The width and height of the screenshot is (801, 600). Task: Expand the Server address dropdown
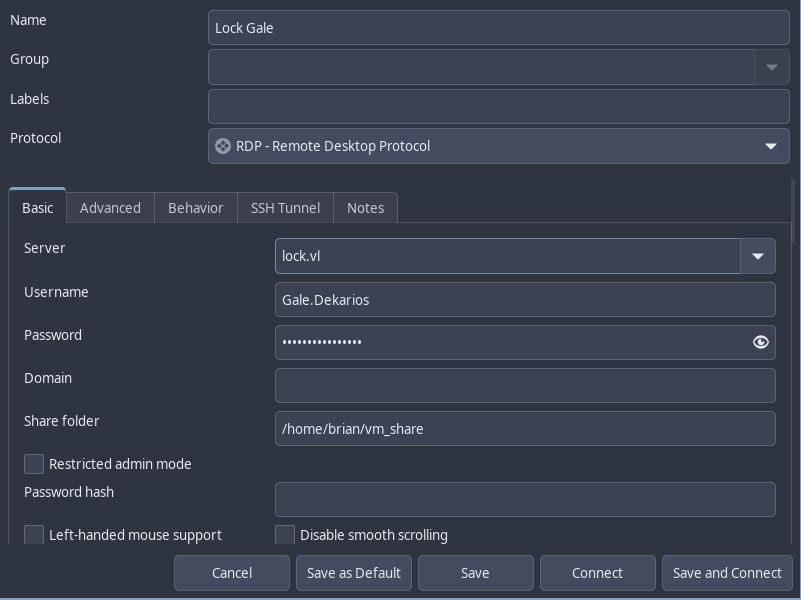(757, 256)
